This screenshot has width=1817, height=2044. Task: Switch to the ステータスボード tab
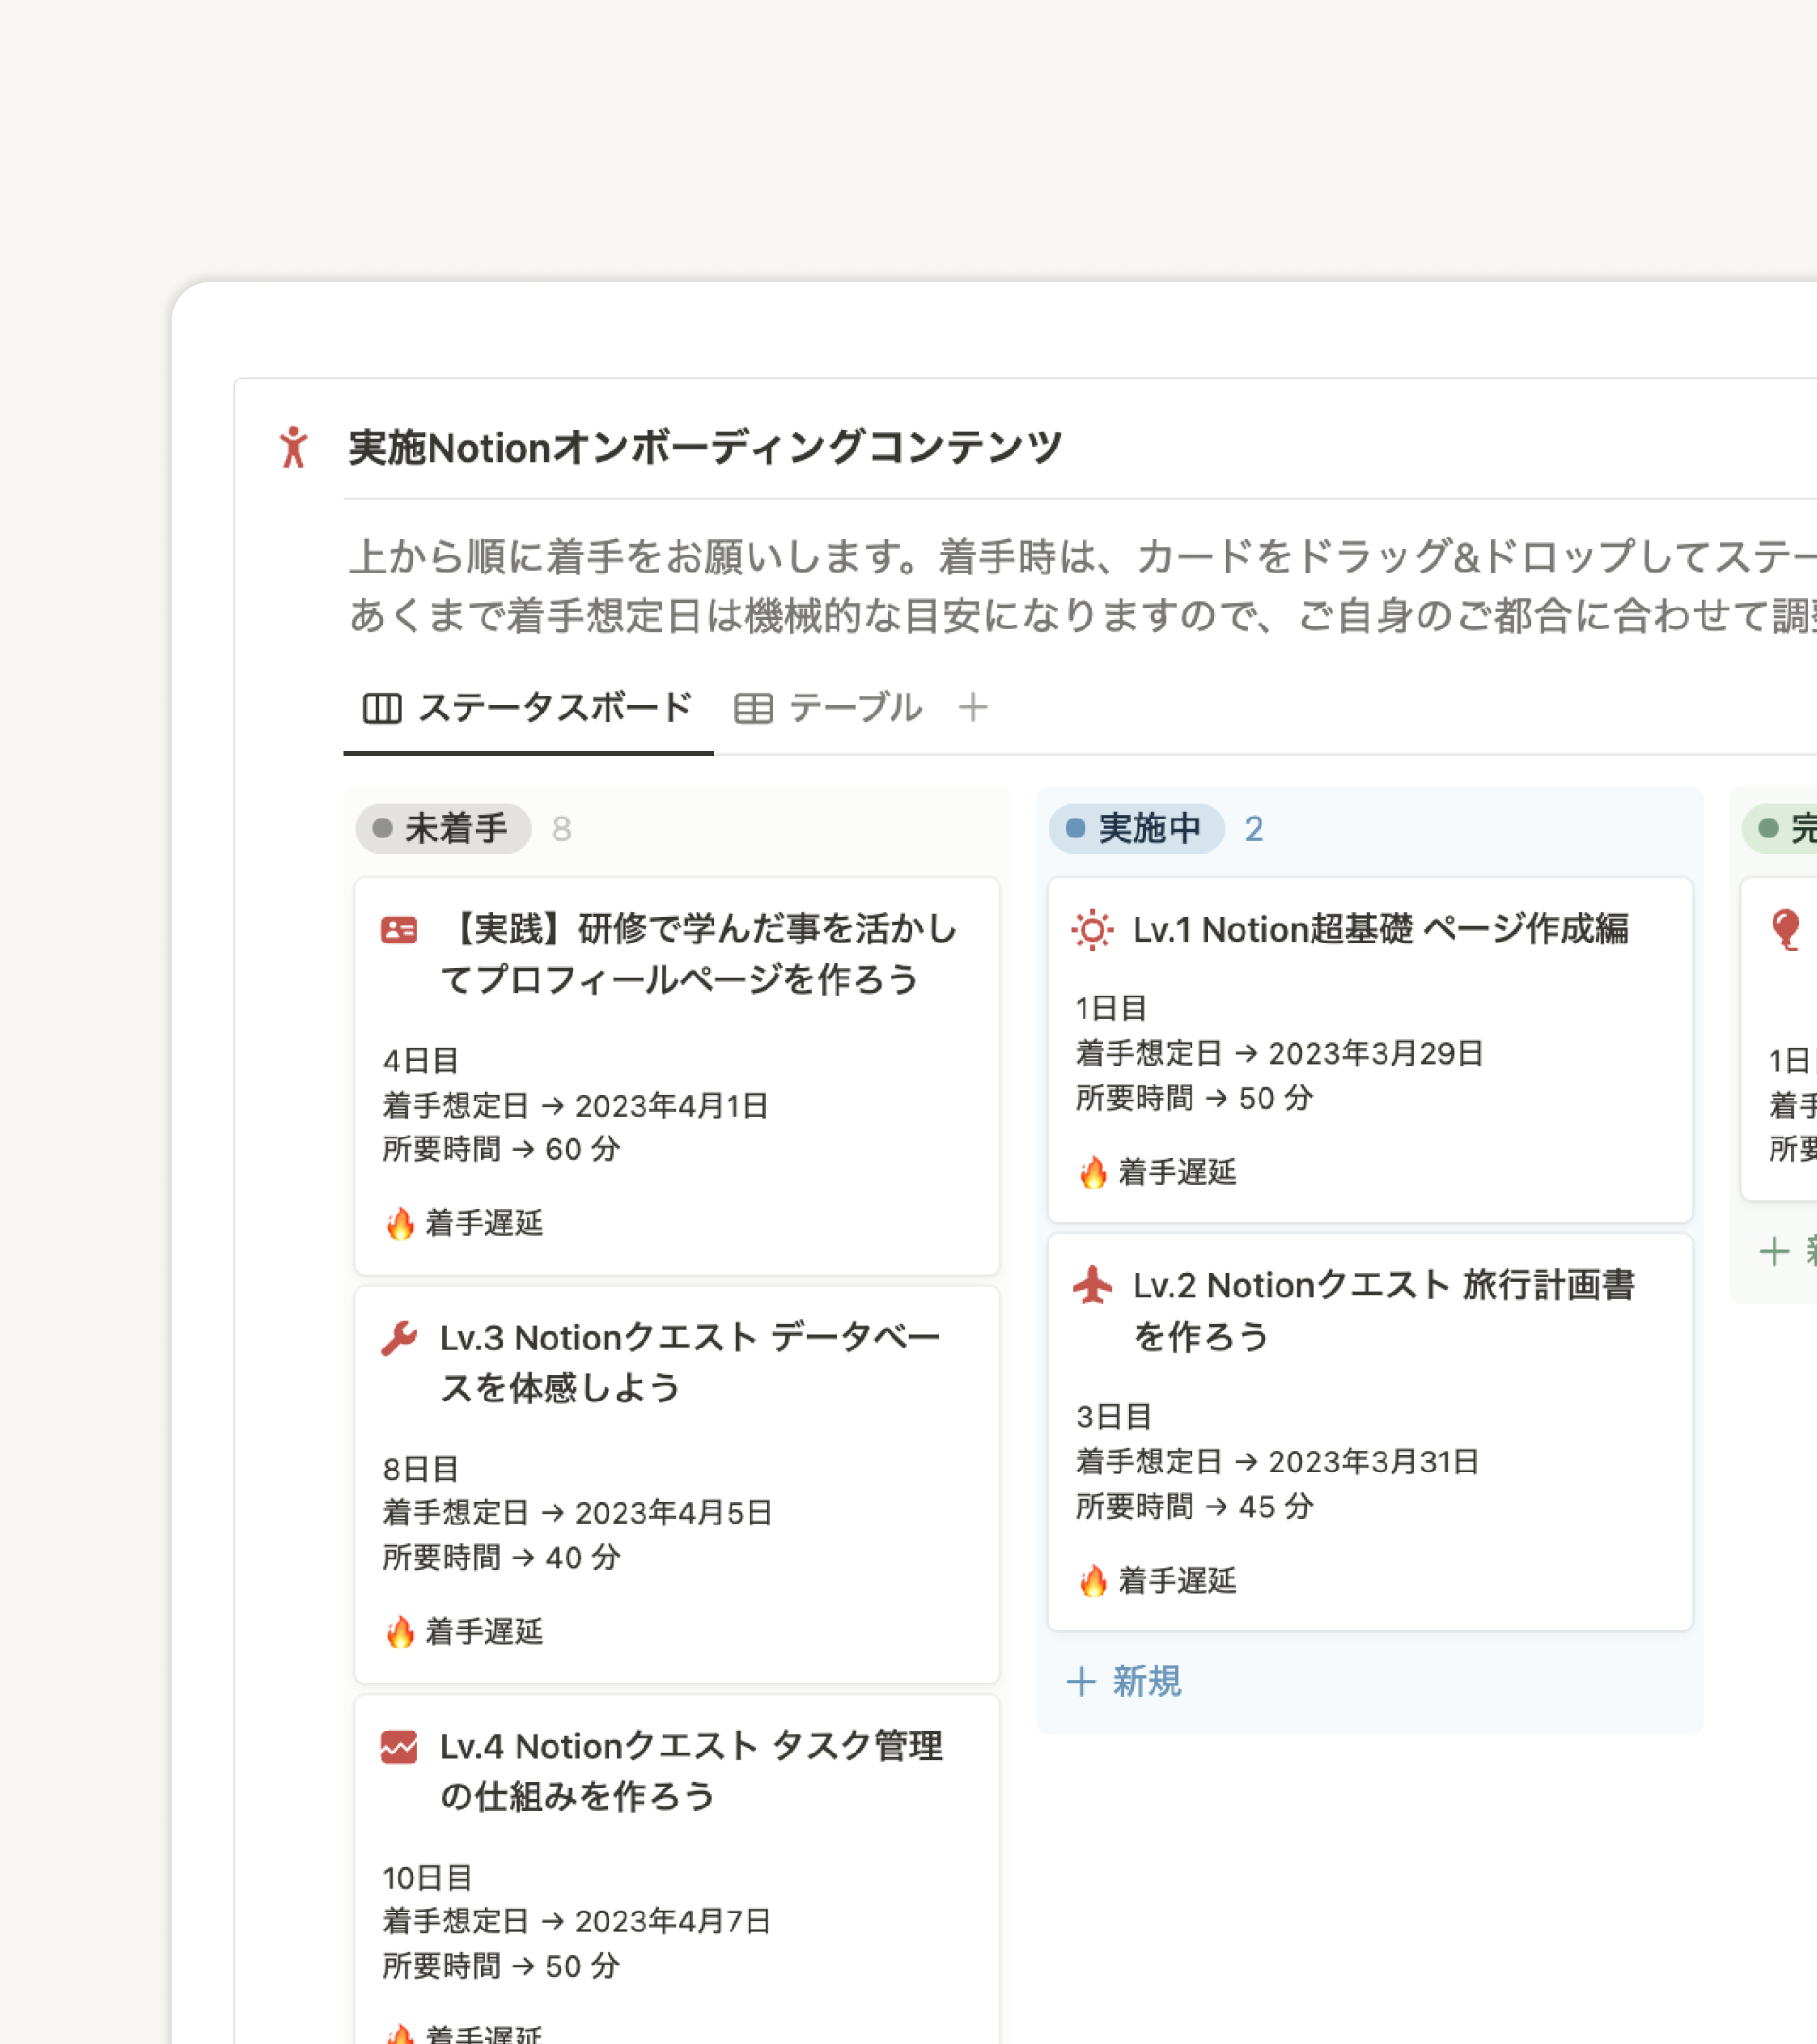click(528, 708)
